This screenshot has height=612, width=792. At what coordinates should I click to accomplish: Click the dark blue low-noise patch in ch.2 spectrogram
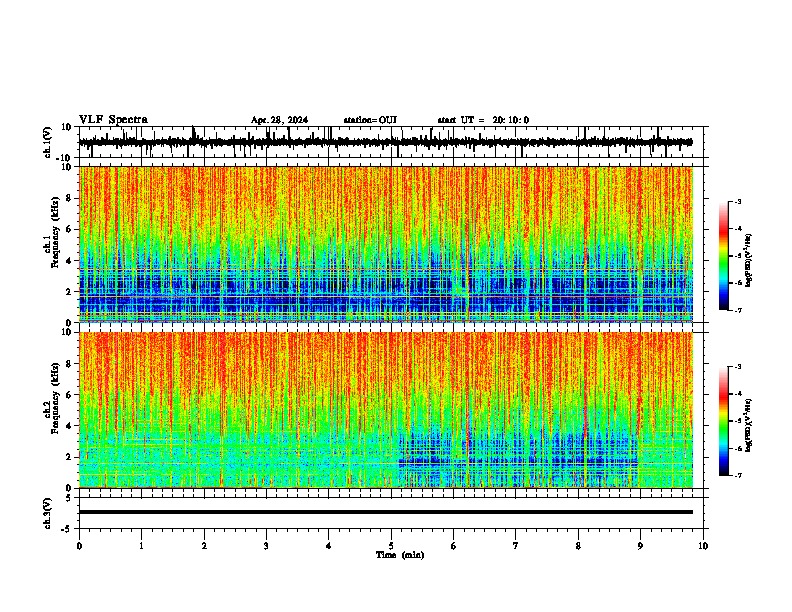[518, 457]
